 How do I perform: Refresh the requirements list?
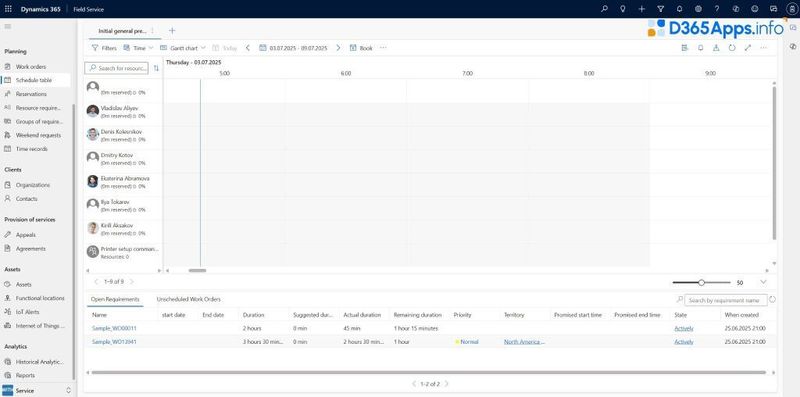[x=772, y=300]
